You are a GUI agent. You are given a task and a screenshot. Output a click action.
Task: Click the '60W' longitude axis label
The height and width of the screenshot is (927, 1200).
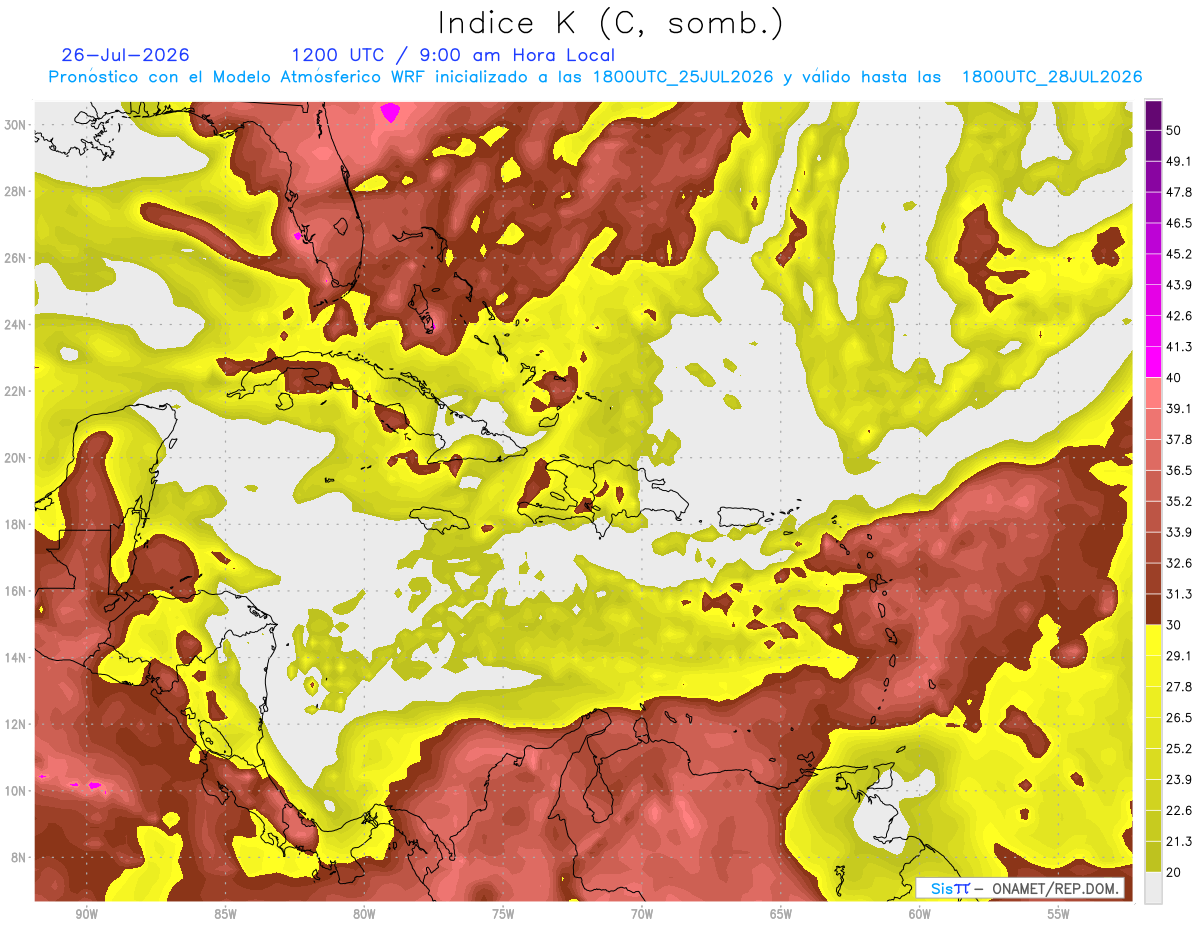click(x=920, y=915)
